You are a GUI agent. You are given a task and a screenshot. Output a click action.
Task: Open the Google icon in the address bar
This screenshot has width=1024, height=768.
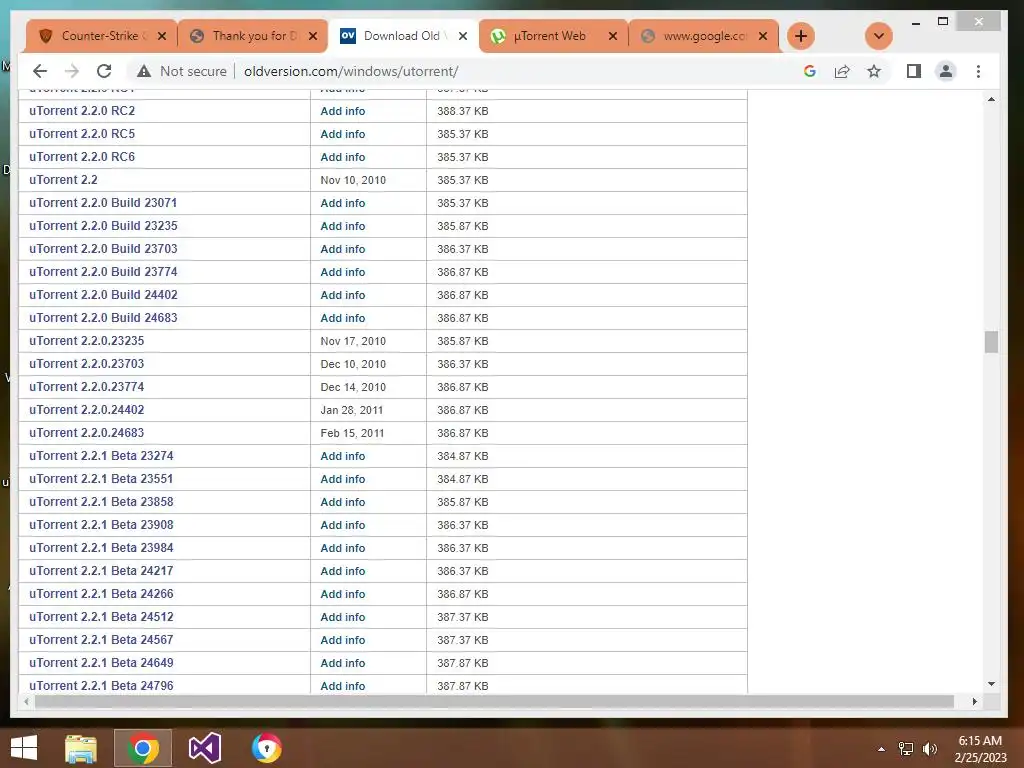pos(810,71)
